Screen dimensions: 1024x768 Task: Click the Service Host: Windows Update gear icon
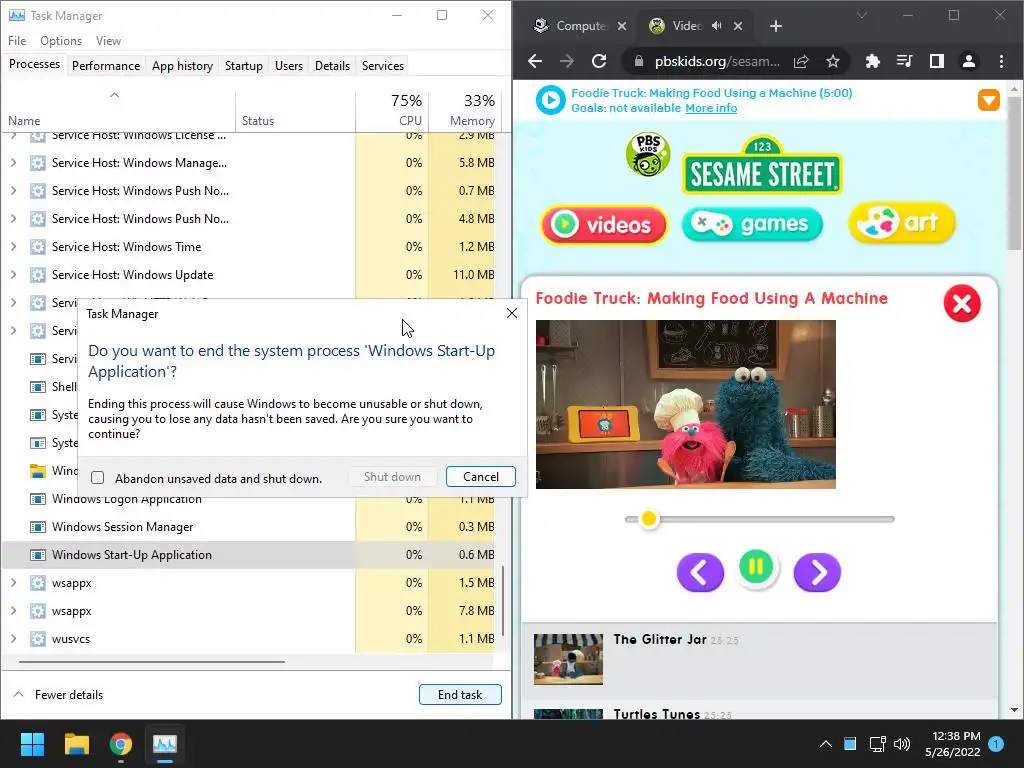pos(38,275)
